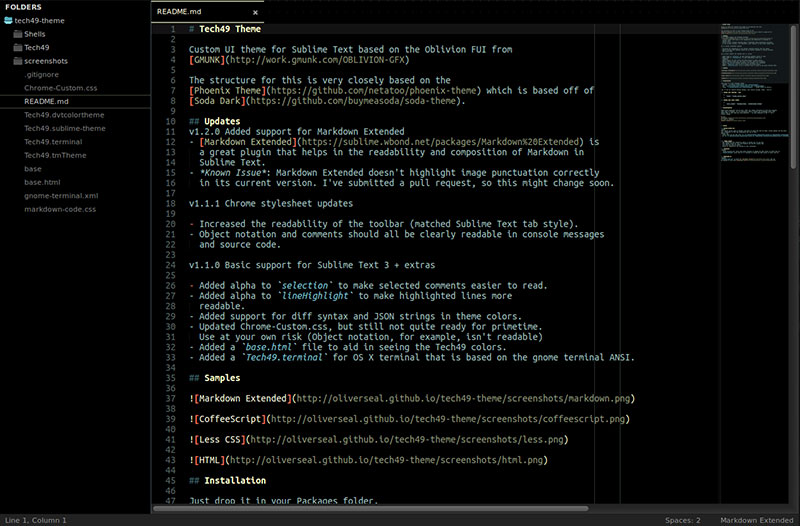Place cursor in the '# Tech49 Theme' heading

tap(225, 29)
